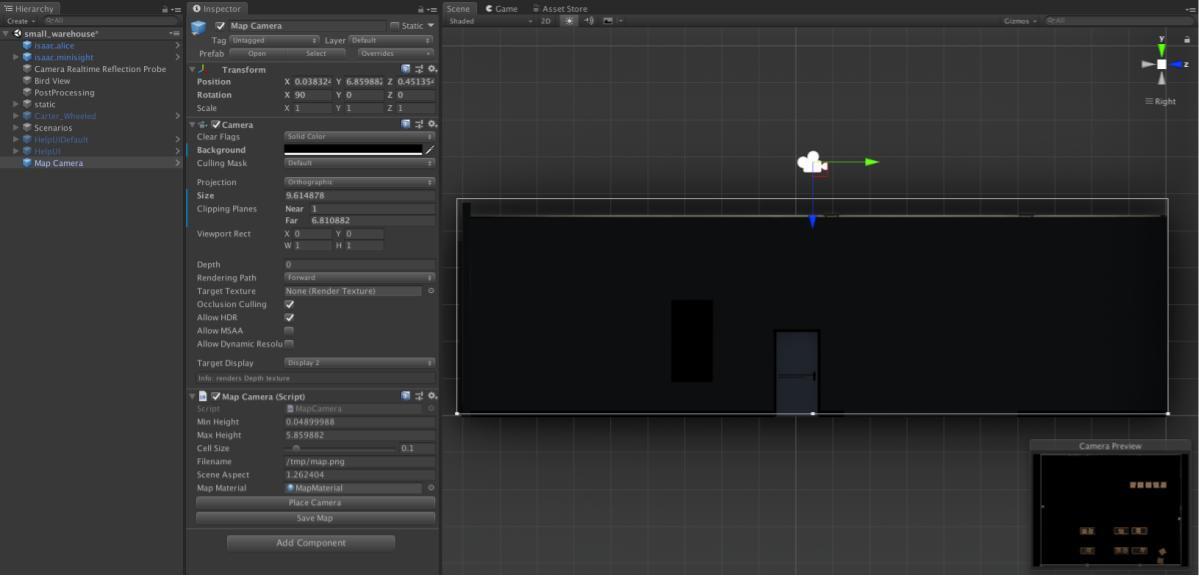Expand the Carter_Wheeled hierarchy item
The width and height of the screenshot is (1199, 576).
tap(15, 116)
